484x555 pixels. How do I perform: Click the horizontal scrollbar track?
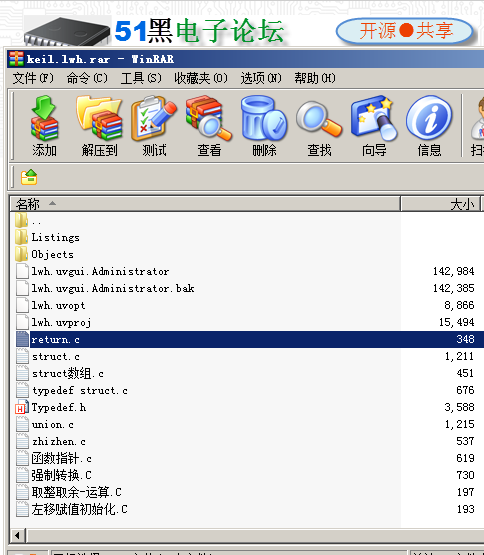[255, 535]
